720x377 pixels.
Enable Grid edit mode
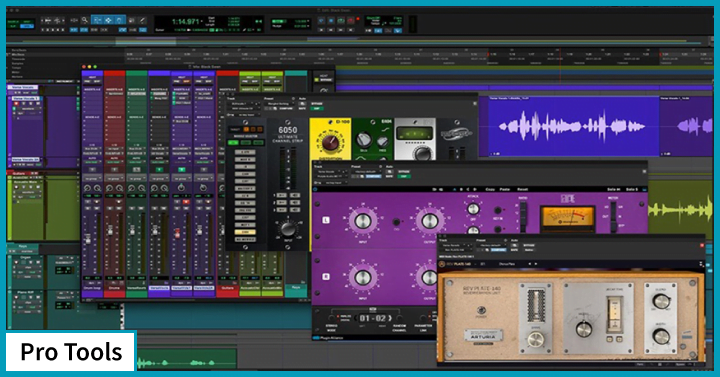click(27, 27)
